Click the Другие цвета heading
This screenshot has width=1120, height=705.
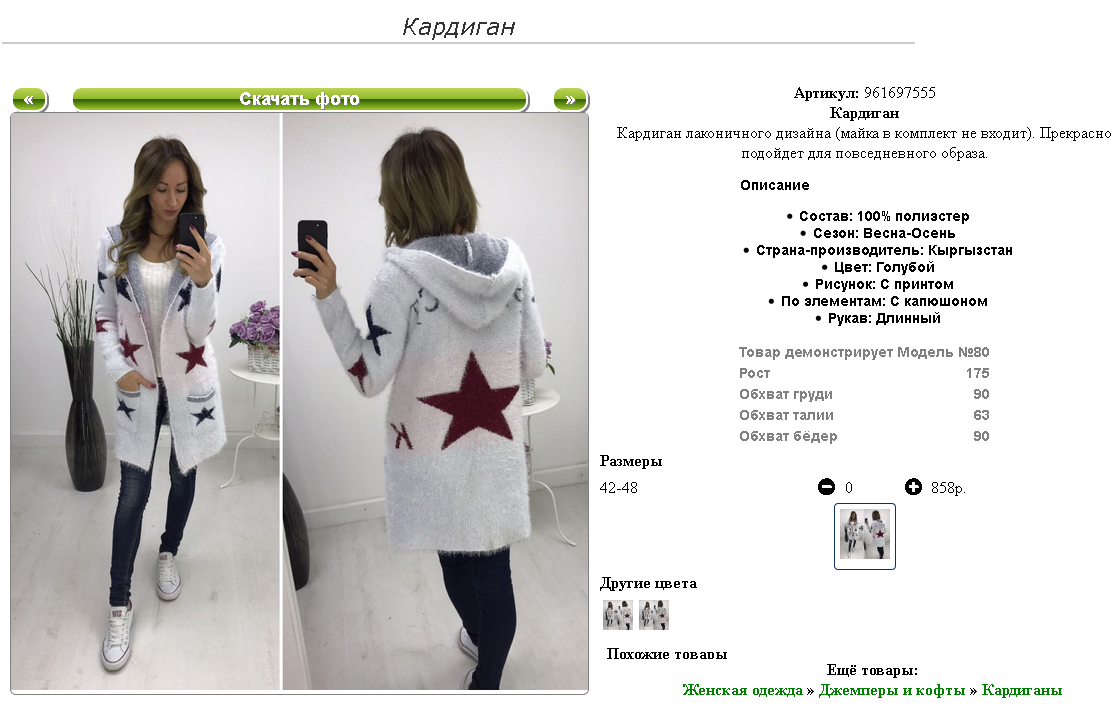pyautogui.click(x=648, y=584)
